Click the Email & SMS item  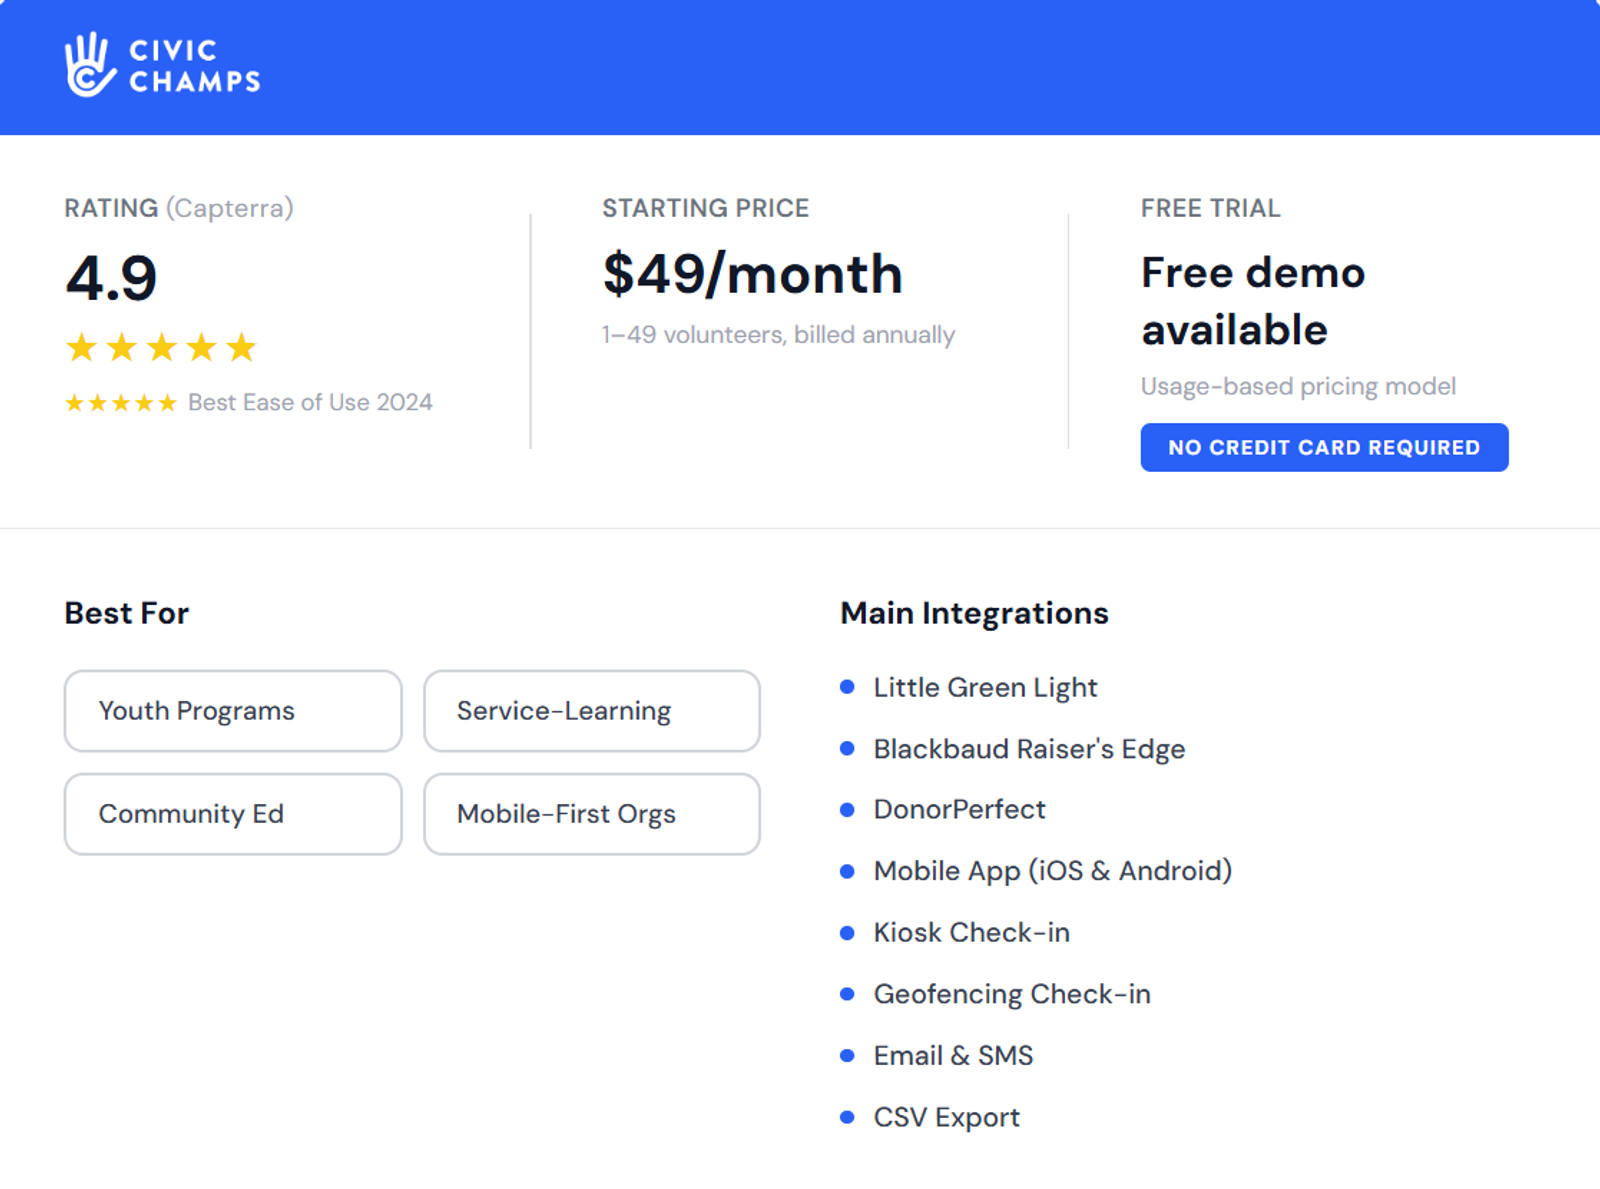pyautogui.click(x=953, y=1056)
